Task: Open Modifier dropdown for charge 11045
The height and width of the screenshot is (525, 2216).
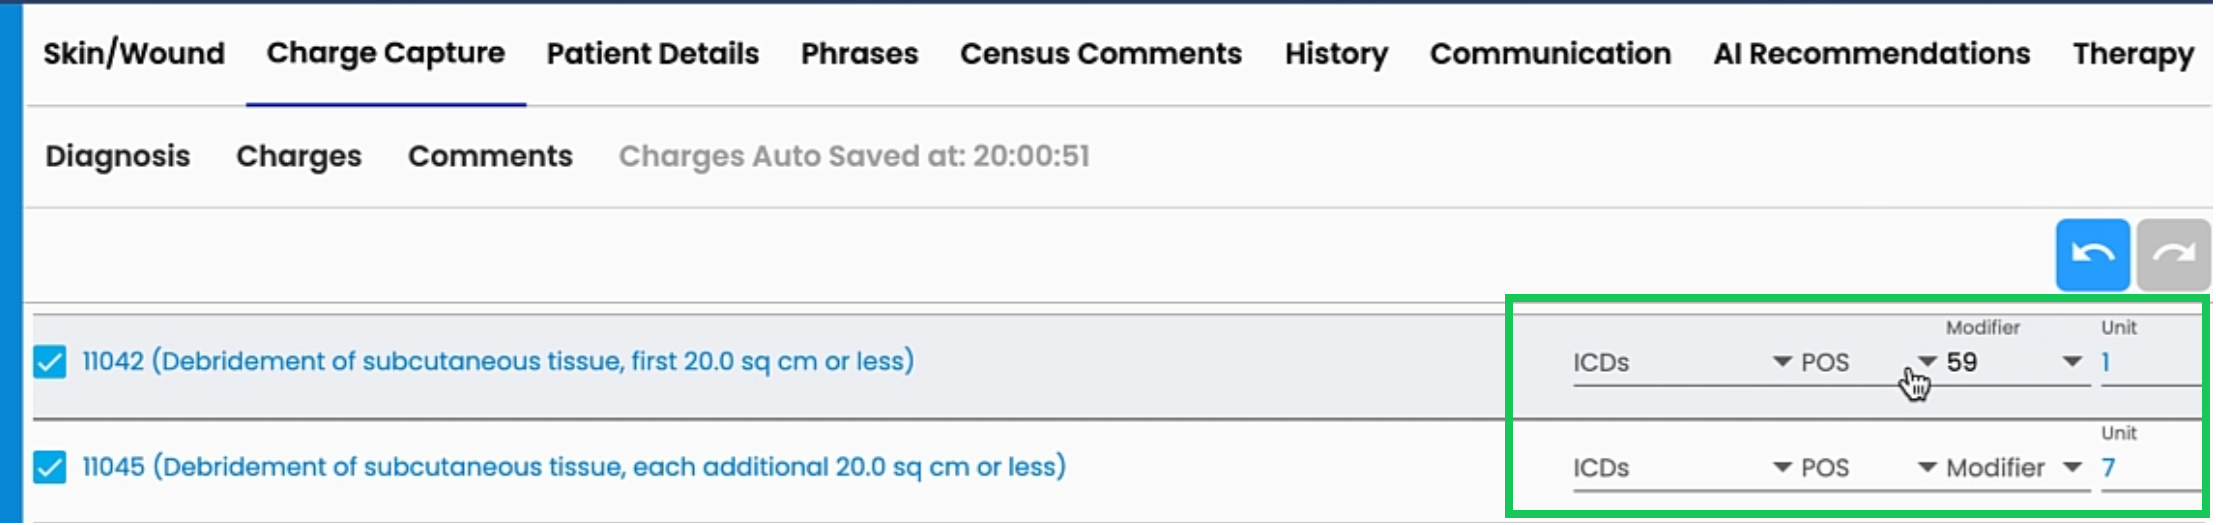Action: tap(2013, 468)
